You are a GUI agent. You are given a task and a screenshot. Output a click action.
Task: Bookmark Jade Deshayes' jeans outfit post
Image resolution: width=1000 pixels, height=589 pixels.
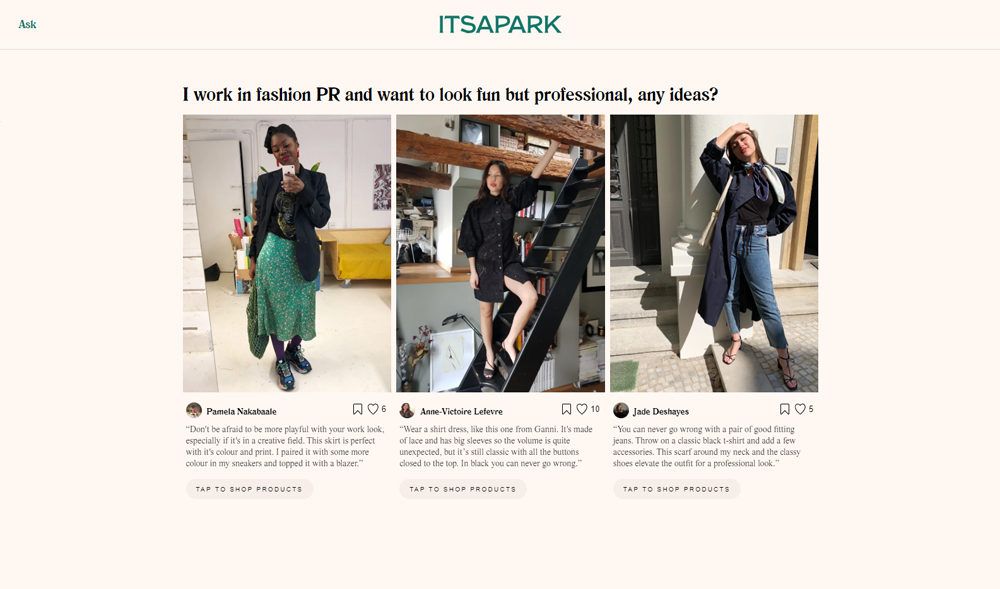click(x=784, y=409)
